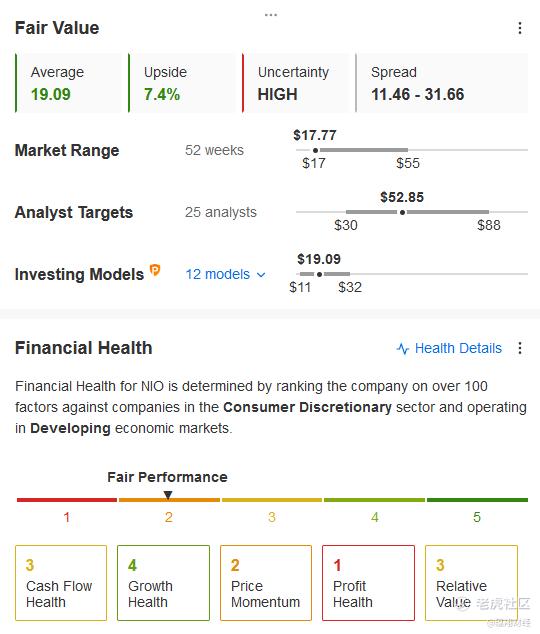The height and width of the screenshot is (634, 540).
Task: Click the Upside 7.4% tile
Action: click(182, 83)
